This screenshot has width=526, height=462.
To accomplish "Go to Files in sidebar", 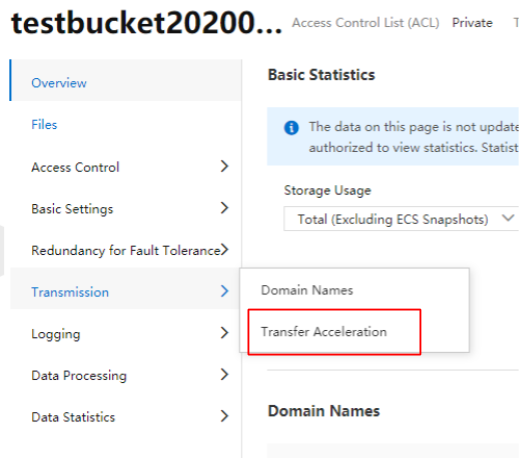I will click(x=44, y=124).
